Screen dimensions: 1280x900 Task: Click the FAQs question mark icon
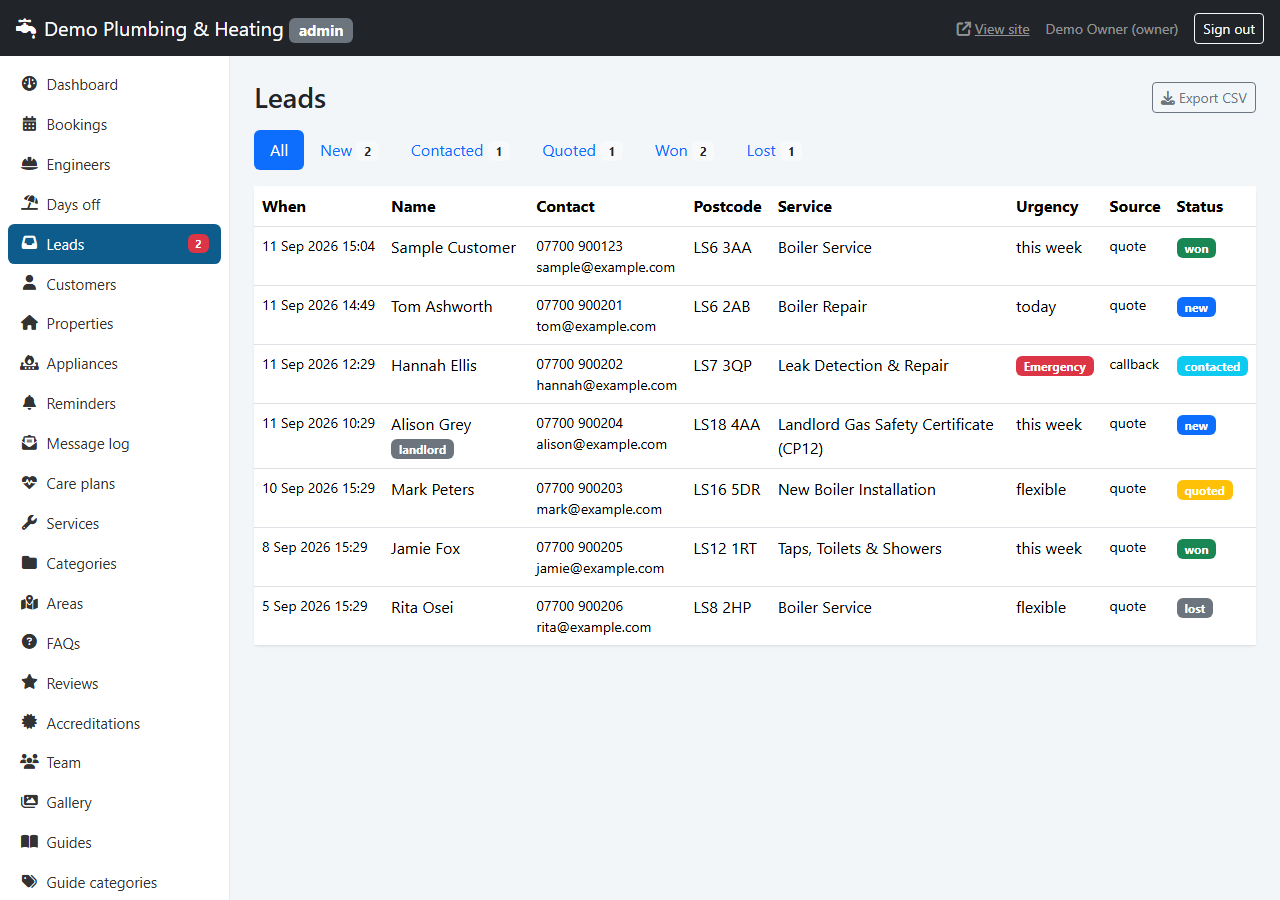click(29, 643)
